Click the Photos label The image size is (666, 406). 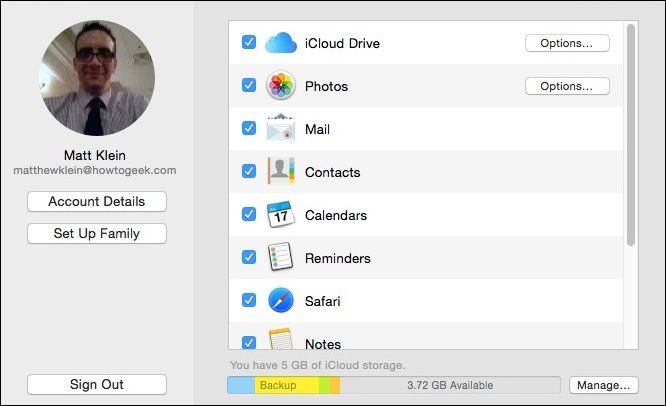(326, 86)
